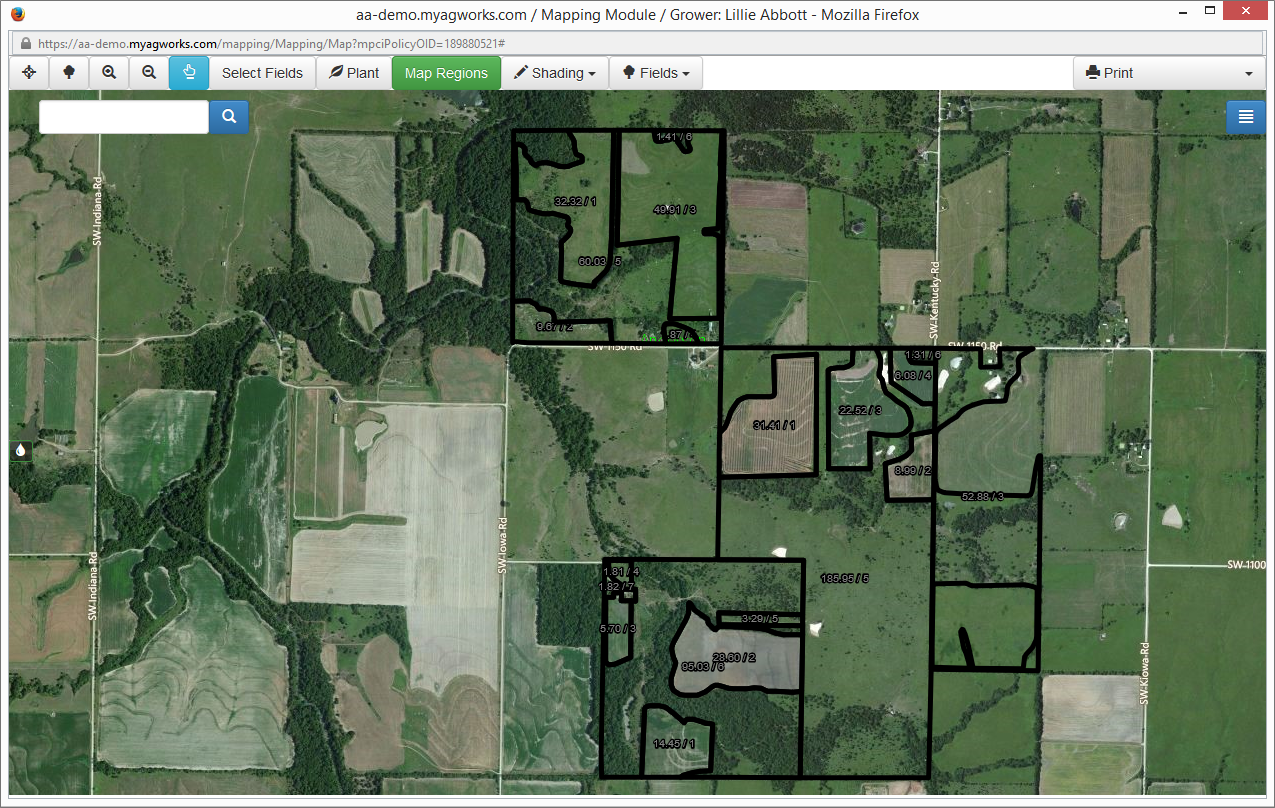Image resolution: width=1275 pixels, height=808 pixels.
Task: Click the SW-Kiowa-Rd road label
Action: [x=1143, y=673]
